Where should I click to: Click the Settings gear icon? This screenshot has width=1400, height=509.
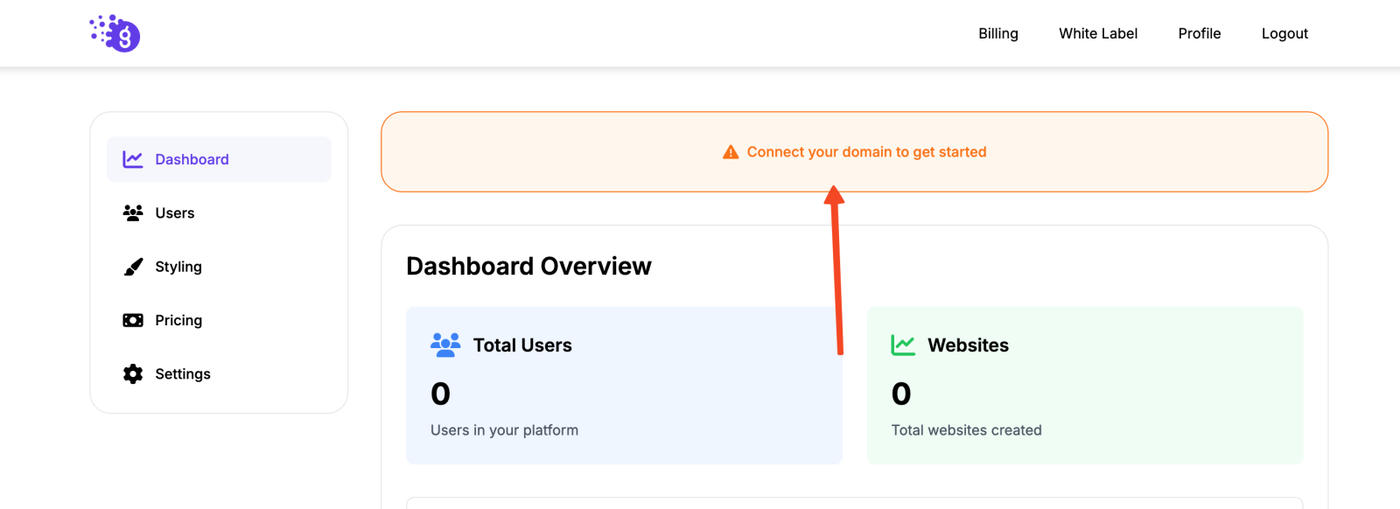[133, 374]
